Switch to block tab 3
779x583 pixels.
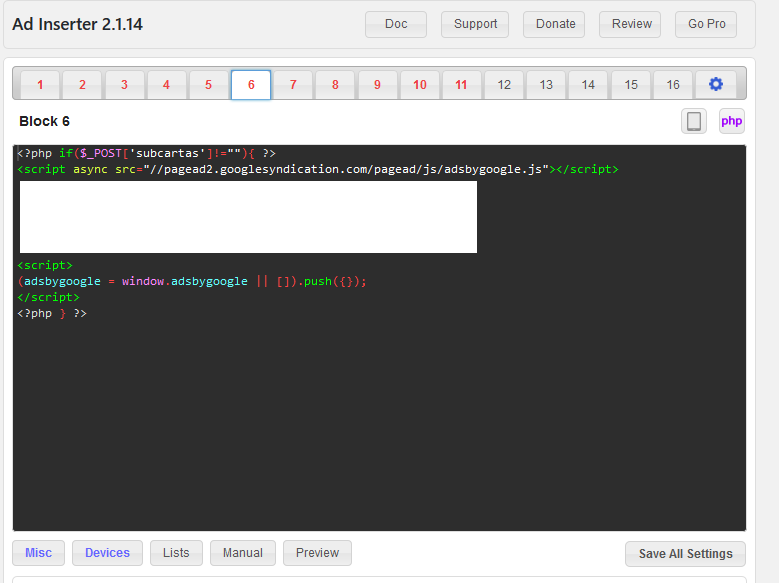[x=124, y=84]
